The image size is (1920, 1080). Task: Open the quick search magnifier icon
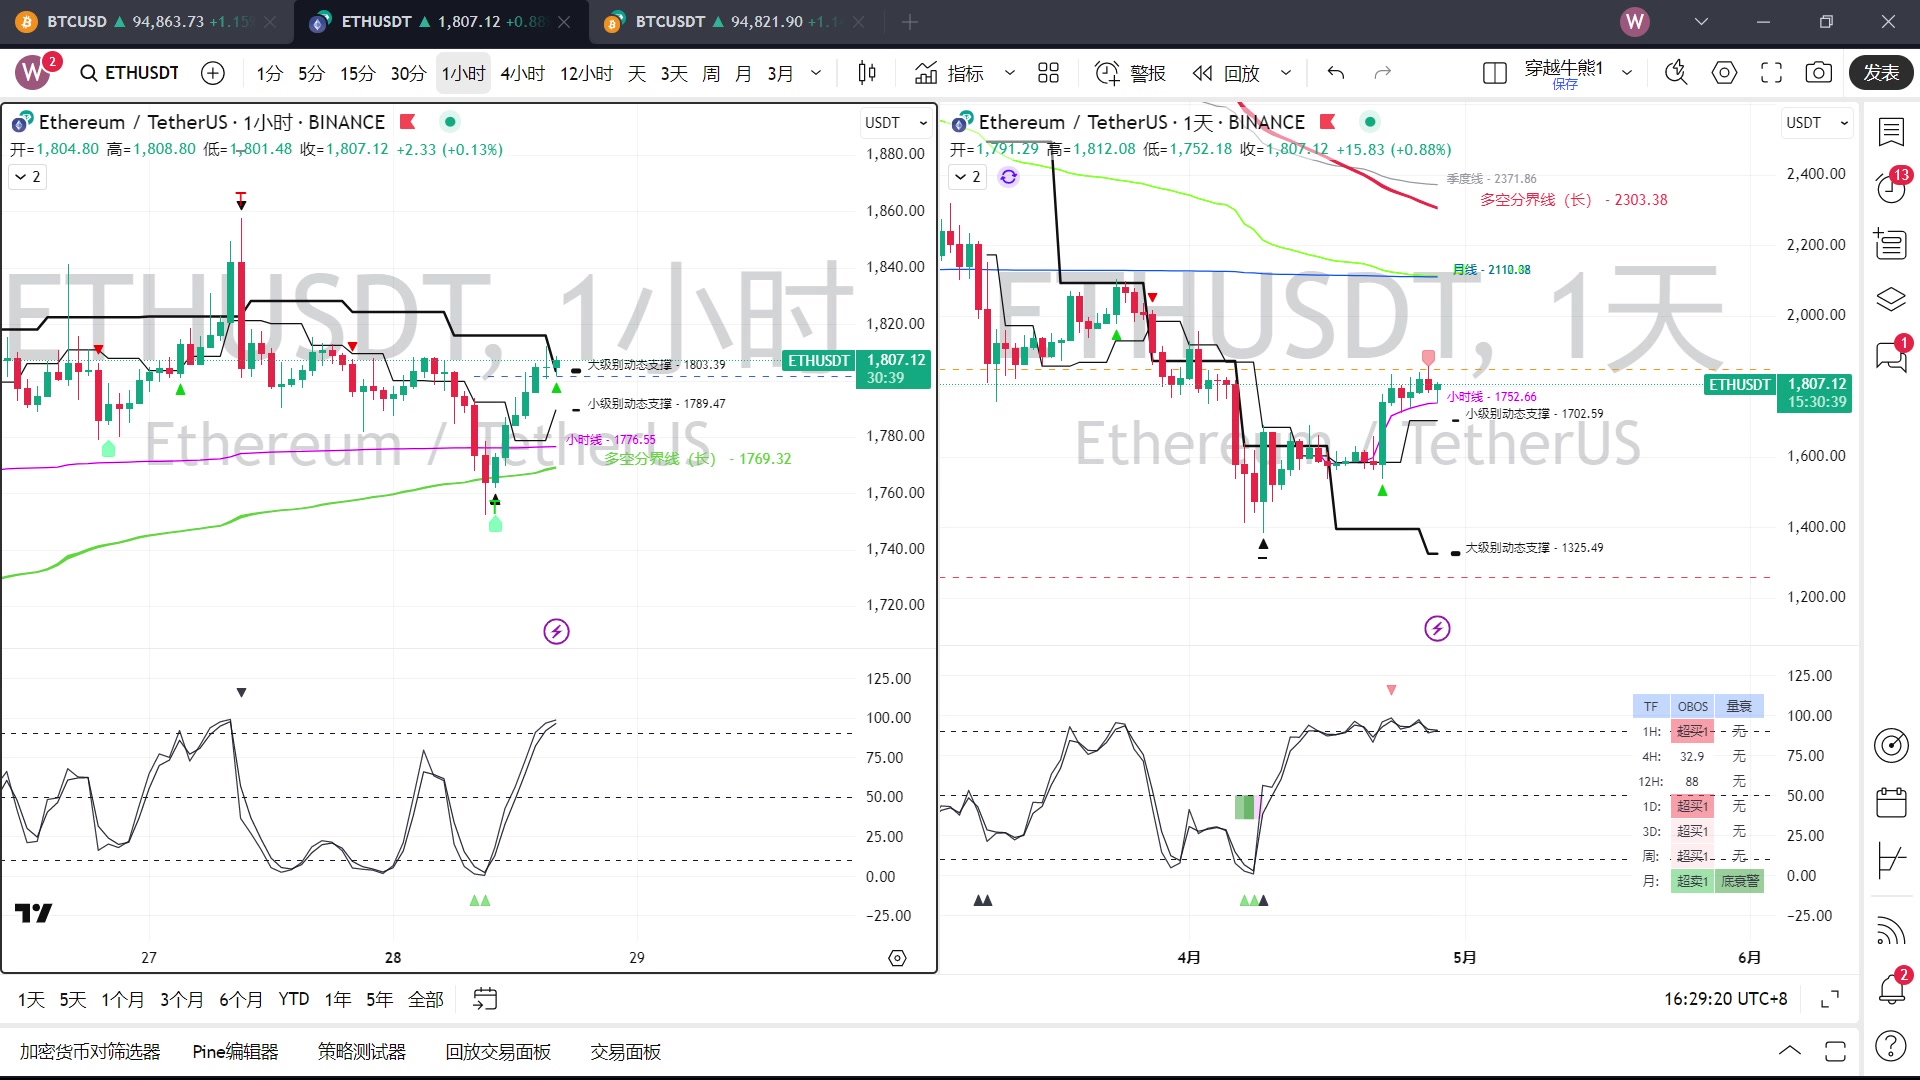[1676, 73]
